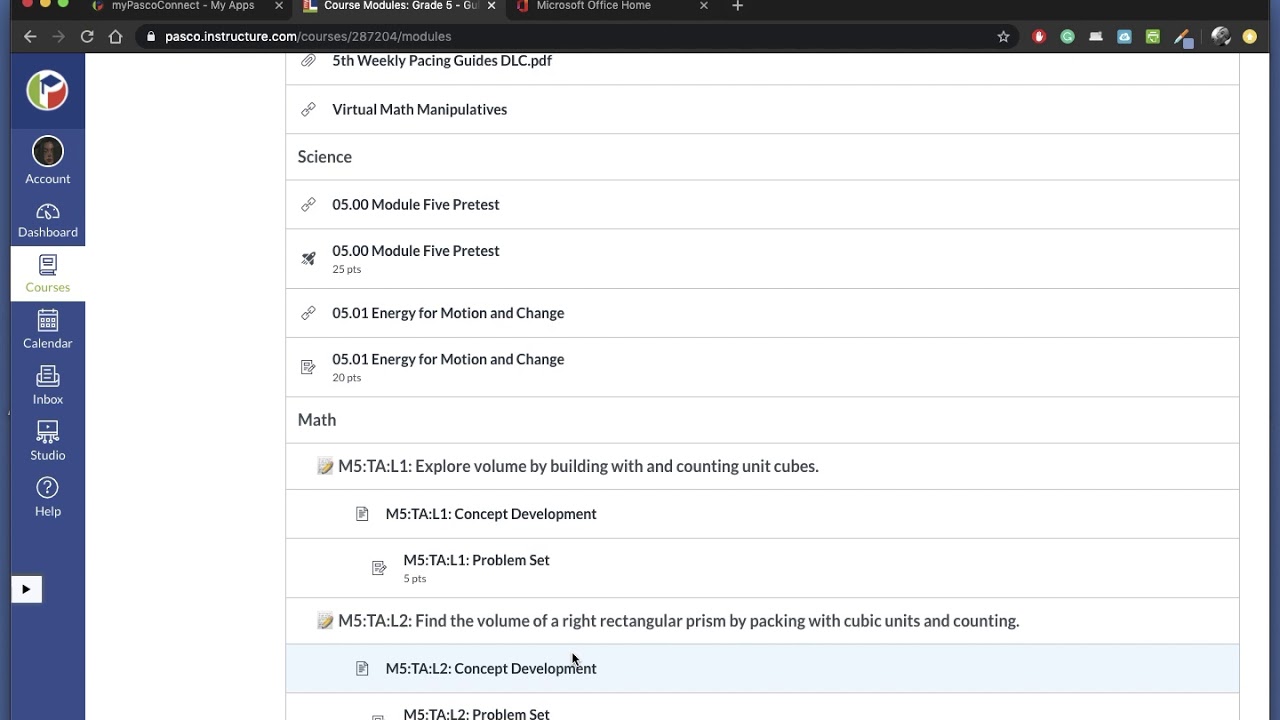The width and height of the screenshot is (1280, 720).
Task: Open the 05.00 Module Five Pretest quiz
Action: click(415, 251)
